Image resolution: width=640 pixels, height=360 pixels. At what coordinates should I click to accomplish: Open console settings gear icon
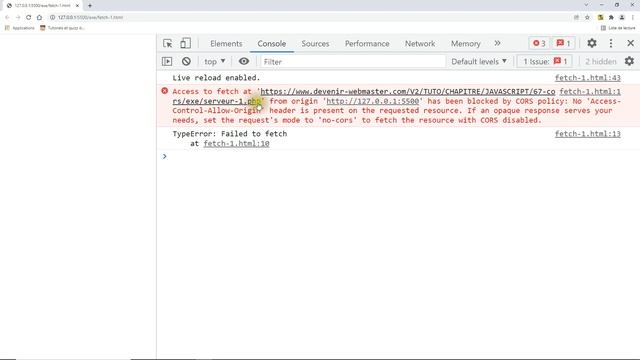click(x=629, y=61)
